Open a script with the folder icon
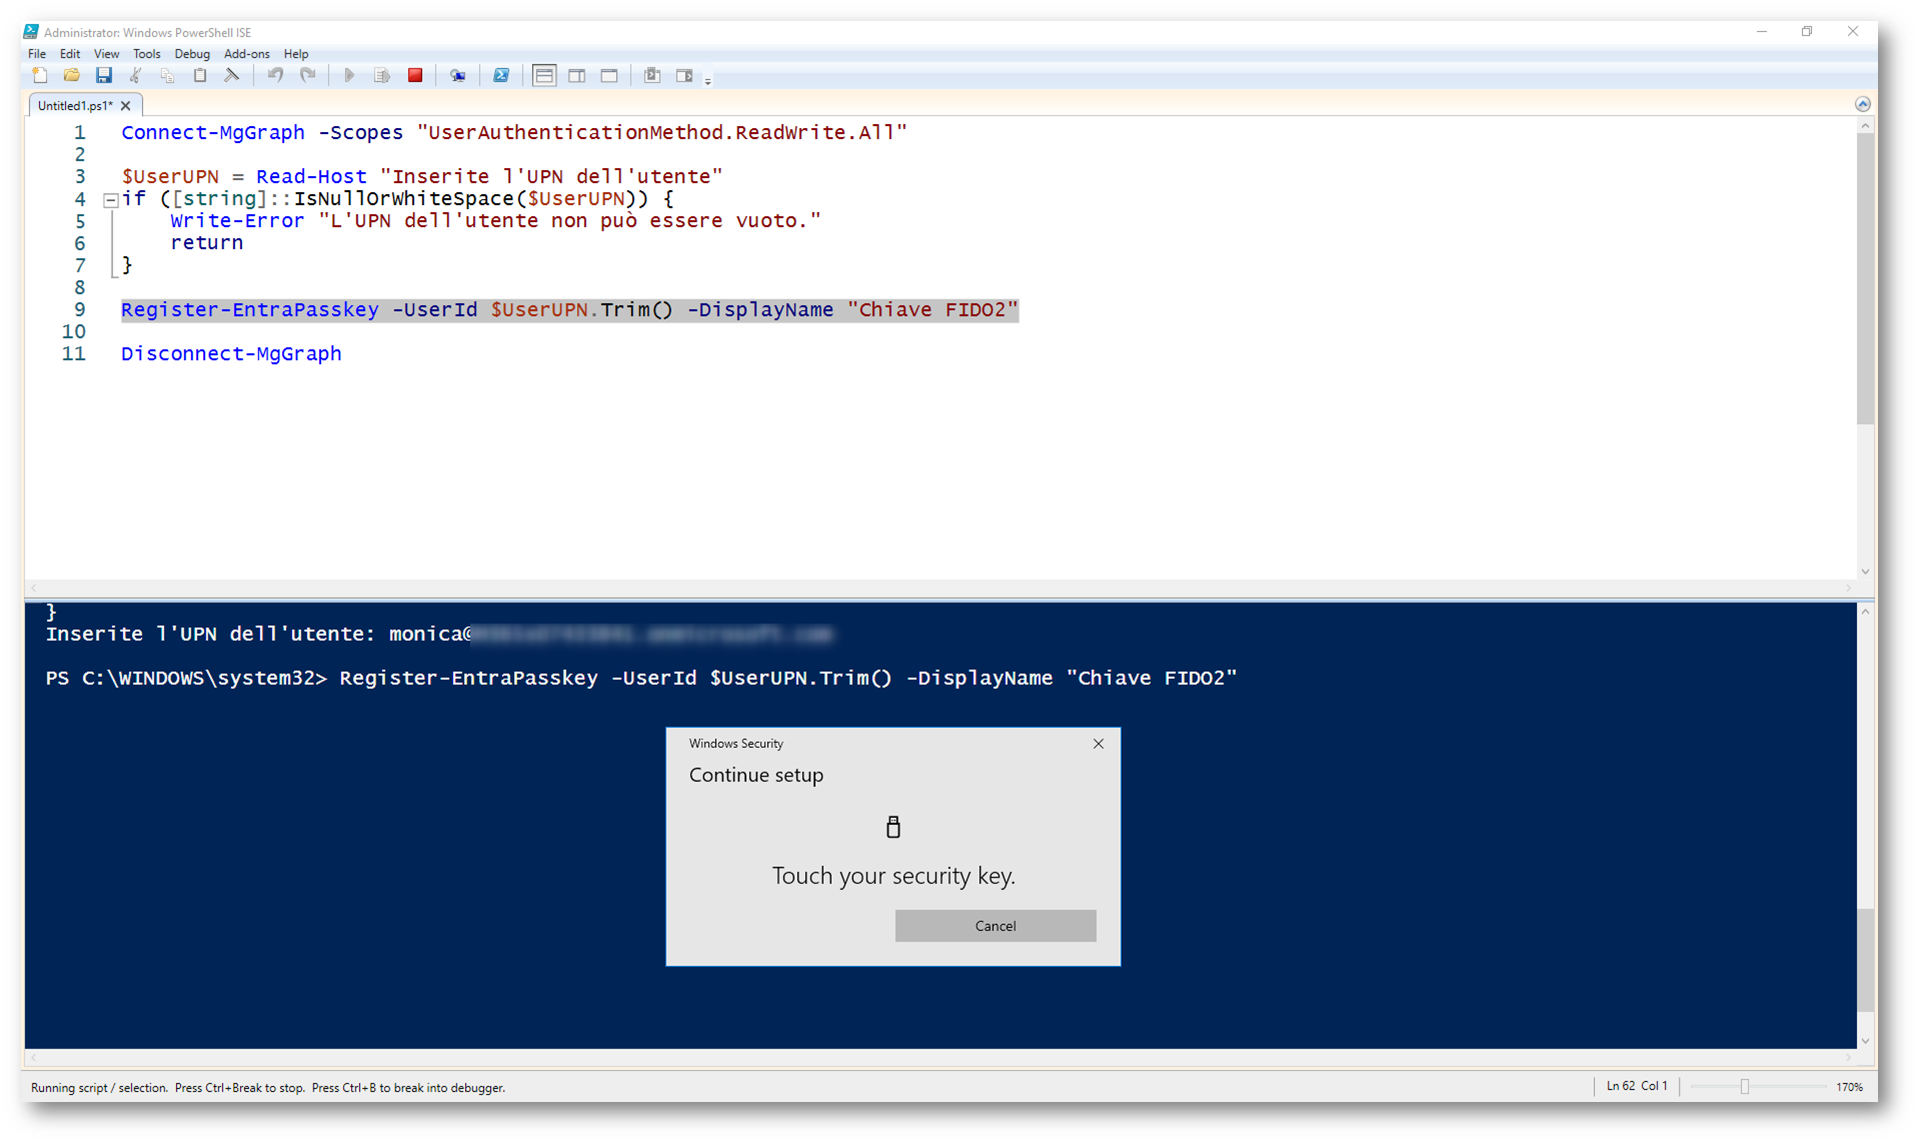Screen dimensions: 1920x1144 (x=71, y=76)
